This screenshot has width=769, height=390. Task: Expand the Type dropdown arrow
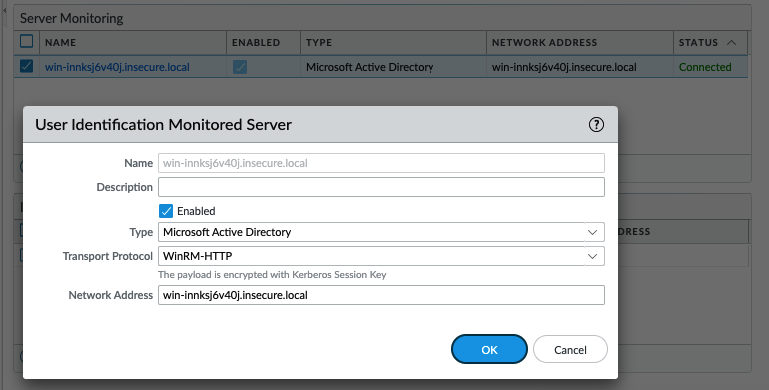click(x=592, y=232)
